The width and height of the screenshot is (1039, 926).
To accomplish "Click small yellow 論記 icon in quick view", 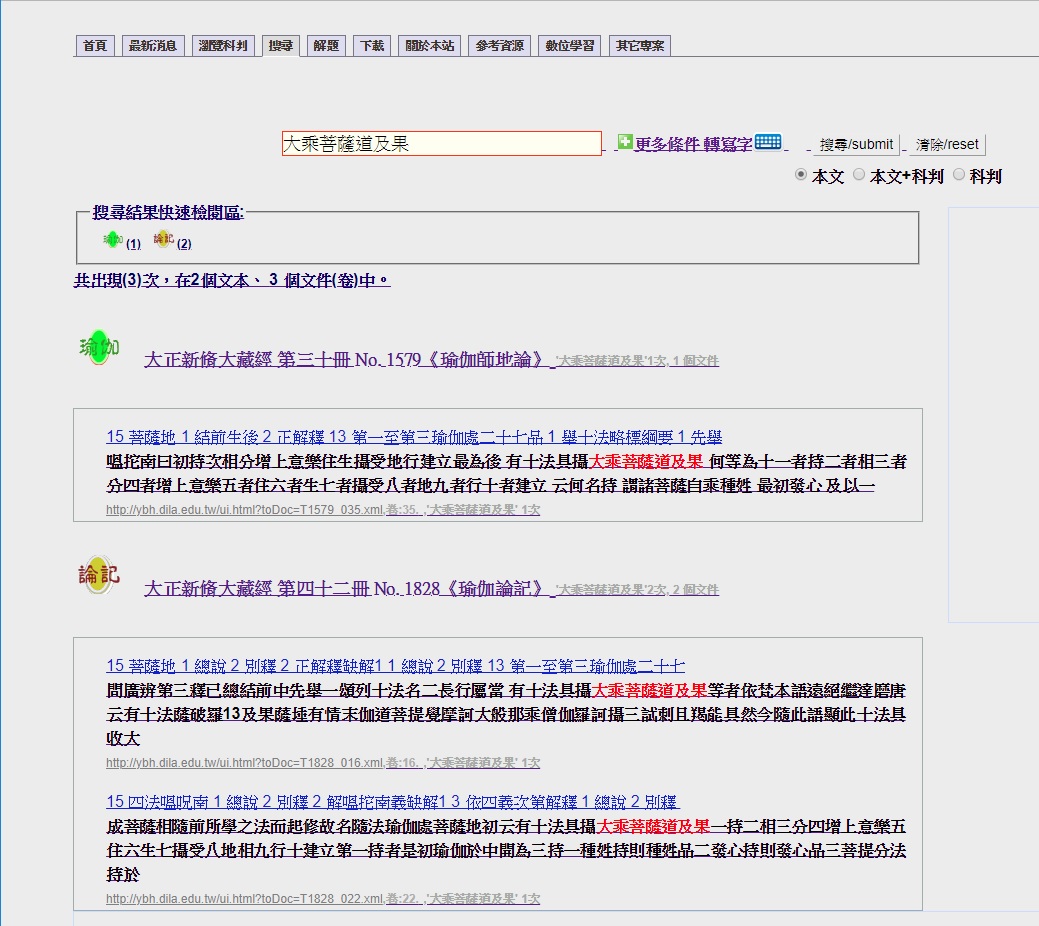I will coord(163,240).
